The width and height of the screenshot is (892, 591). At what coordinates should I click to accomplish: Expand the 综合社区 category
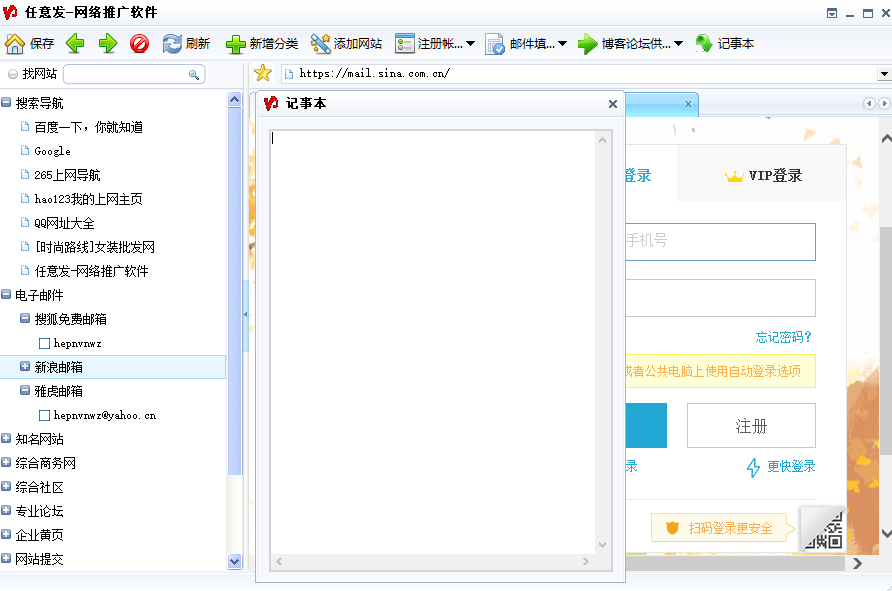[6, 486]
